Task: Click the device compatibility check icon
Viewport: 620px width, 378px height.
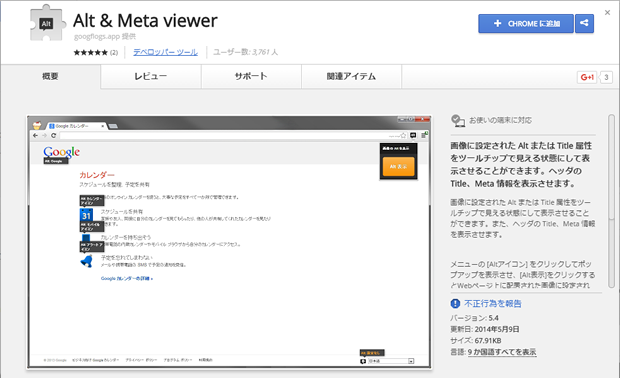Action: click(458, 121)
